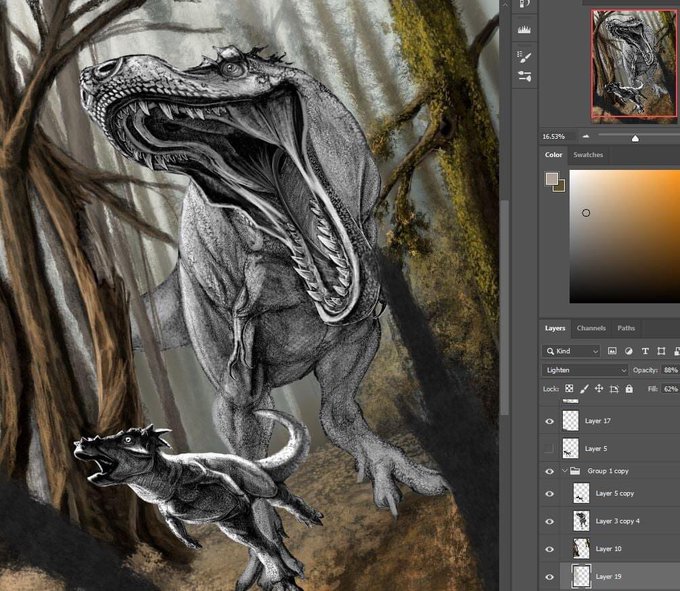Click the Fill 62% field
The height and width of the screenshot is (591, 680).
click(x=670, y=389)
